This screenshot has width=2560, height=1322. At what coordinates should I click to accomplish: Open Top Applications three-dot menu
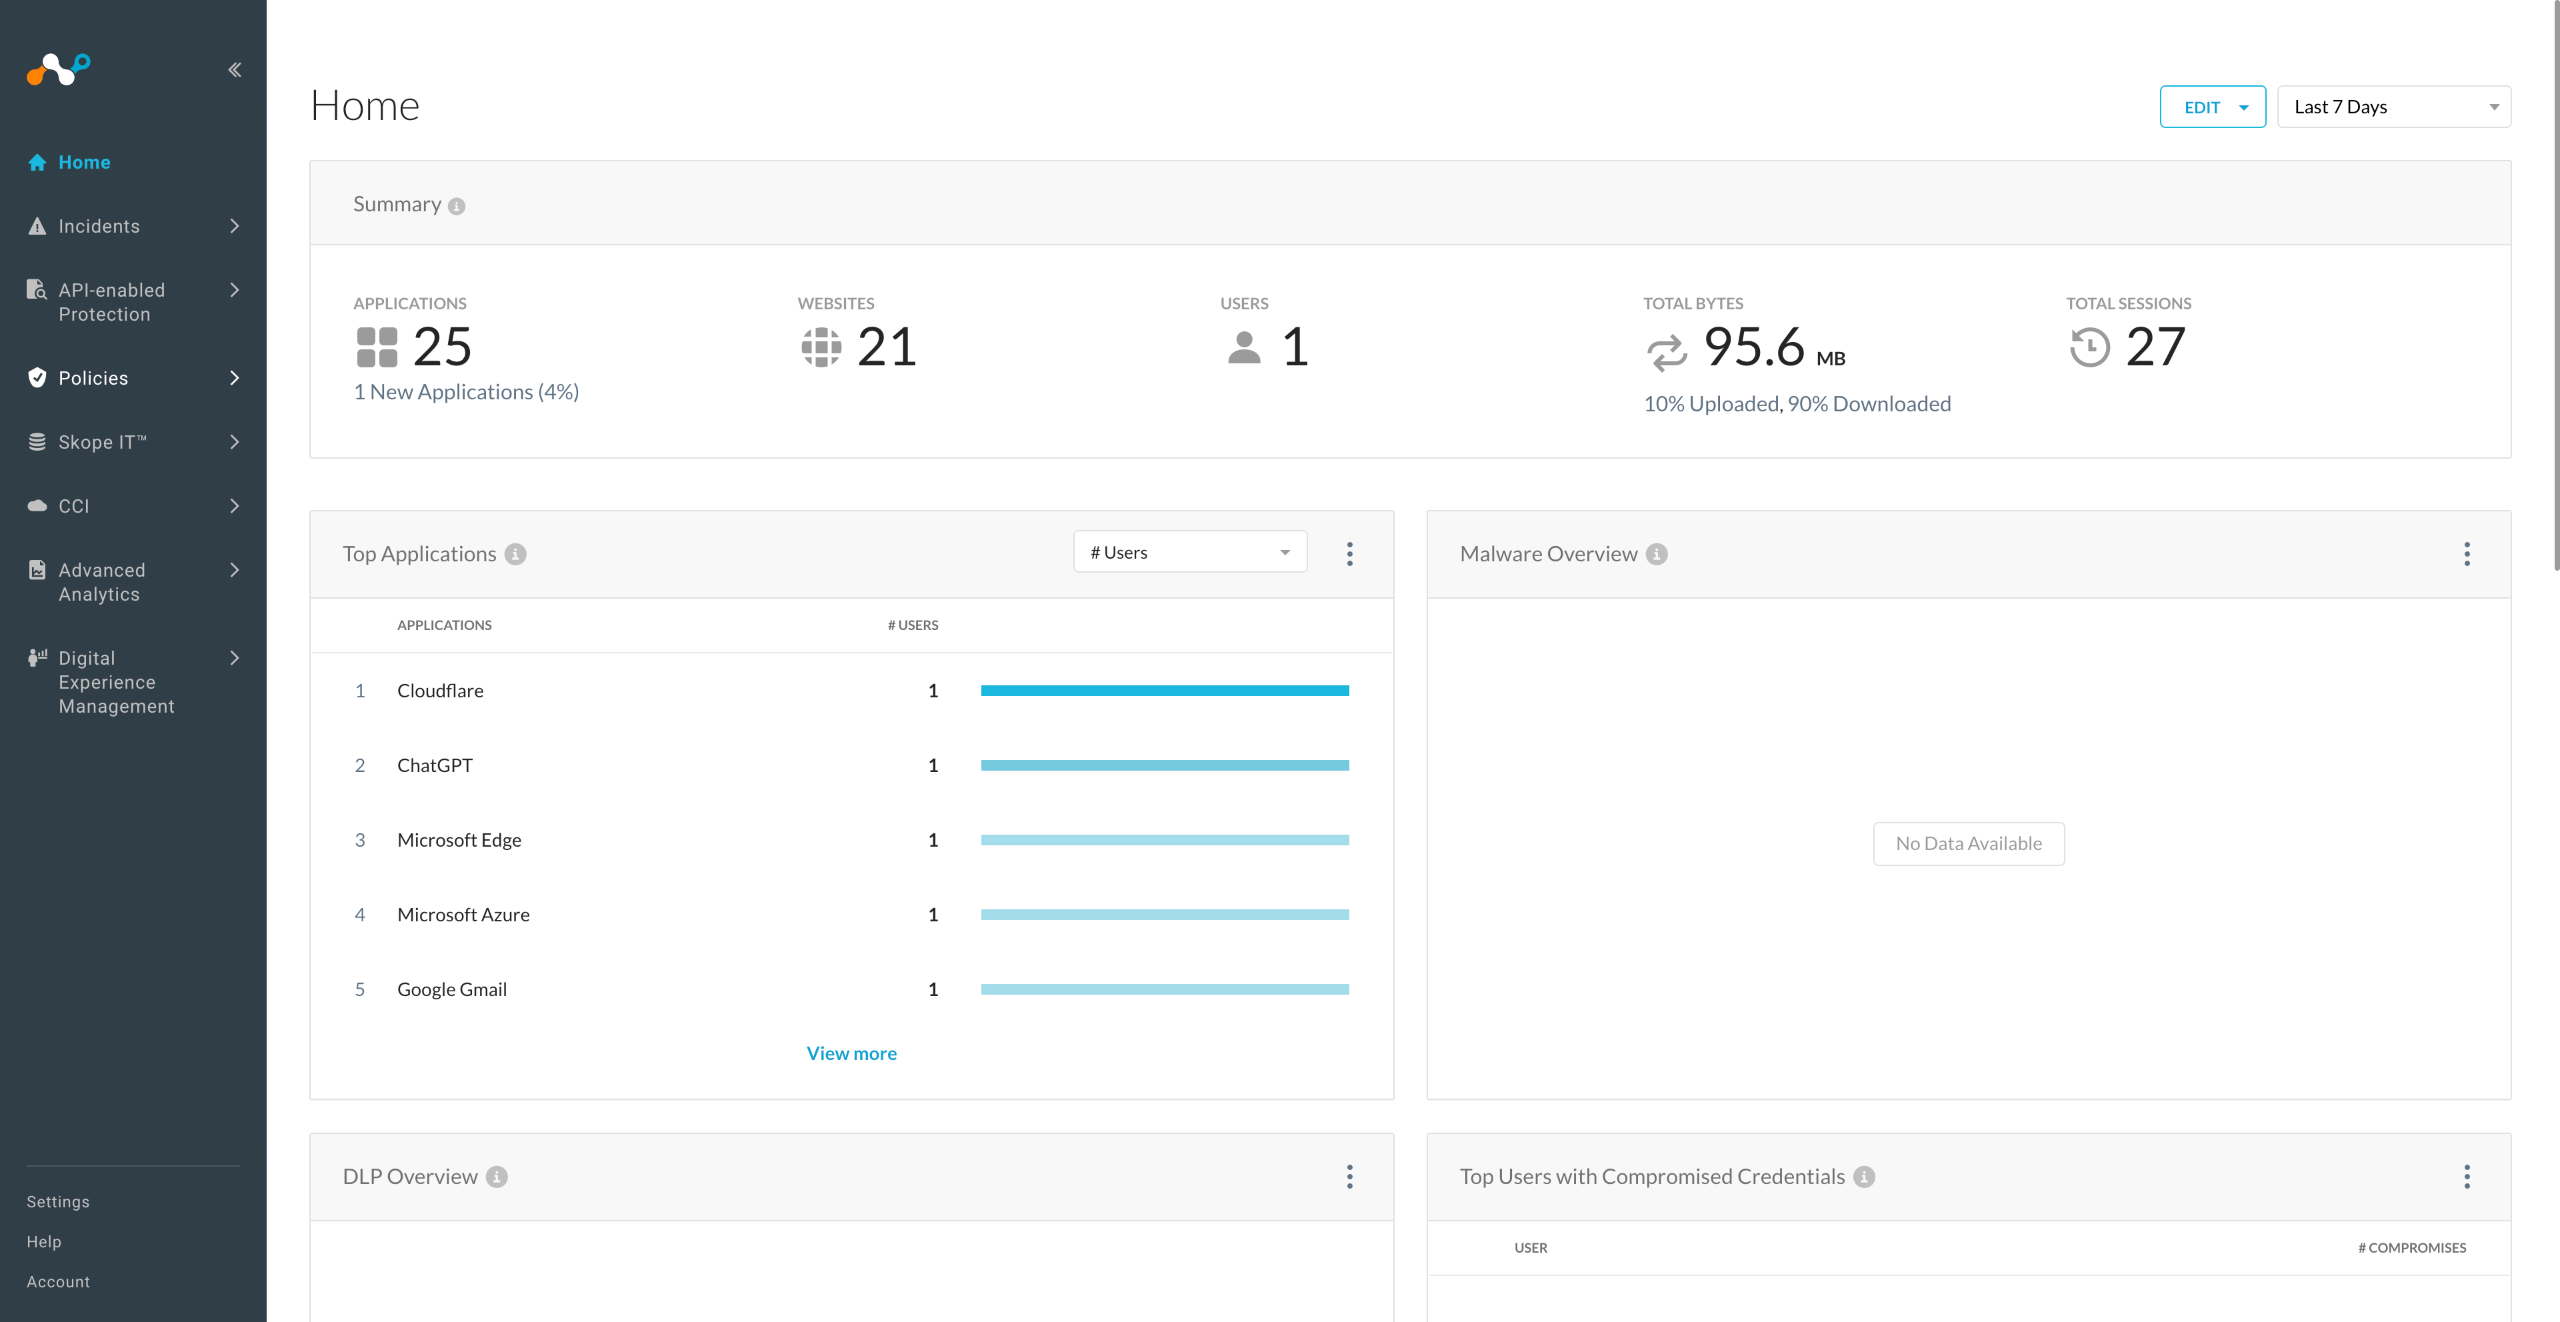pos(1349,554)
